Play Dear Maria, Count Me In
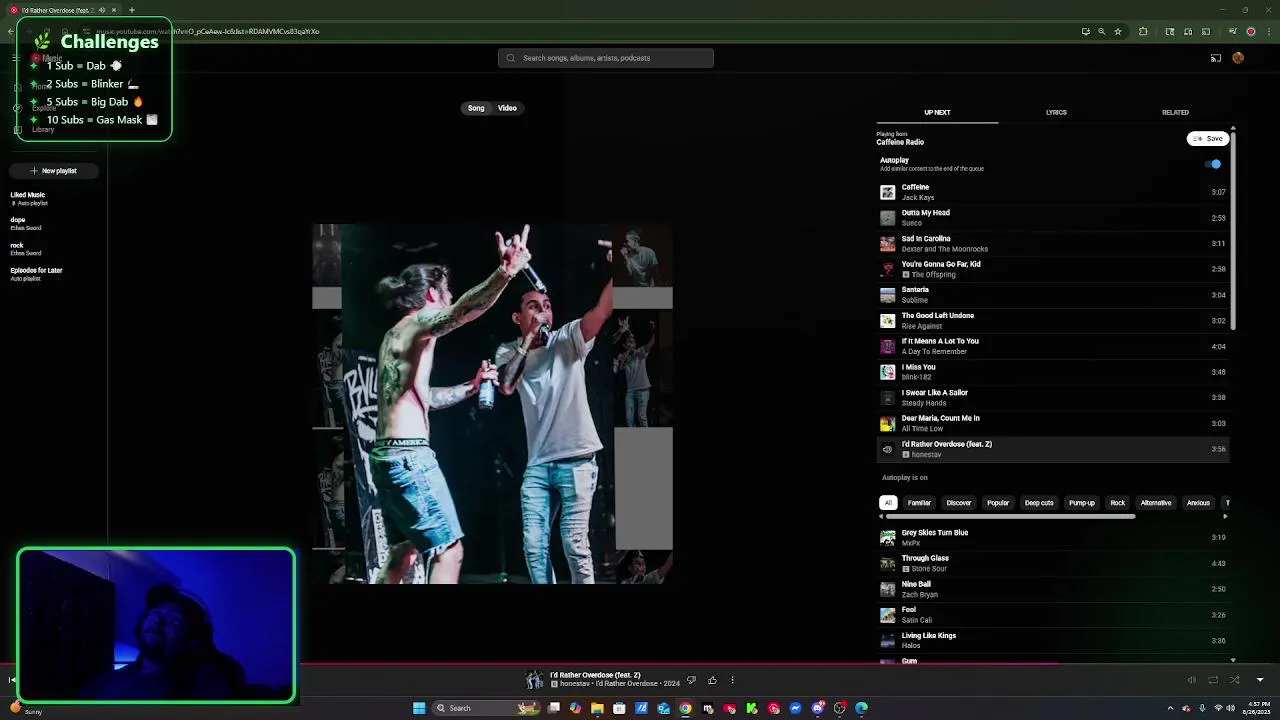 pos(1052,423)
